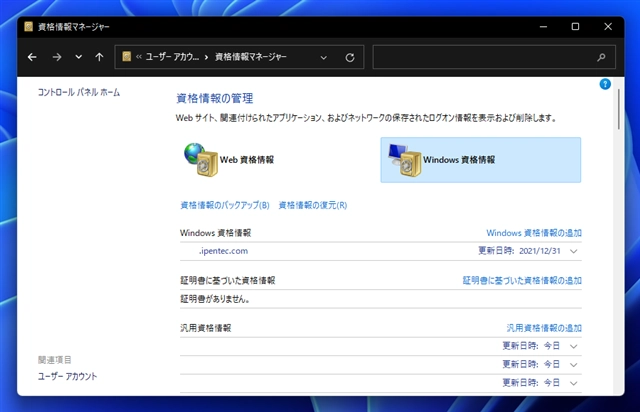
Task: Go up one level with up arrow
Action: pos(99,57)
